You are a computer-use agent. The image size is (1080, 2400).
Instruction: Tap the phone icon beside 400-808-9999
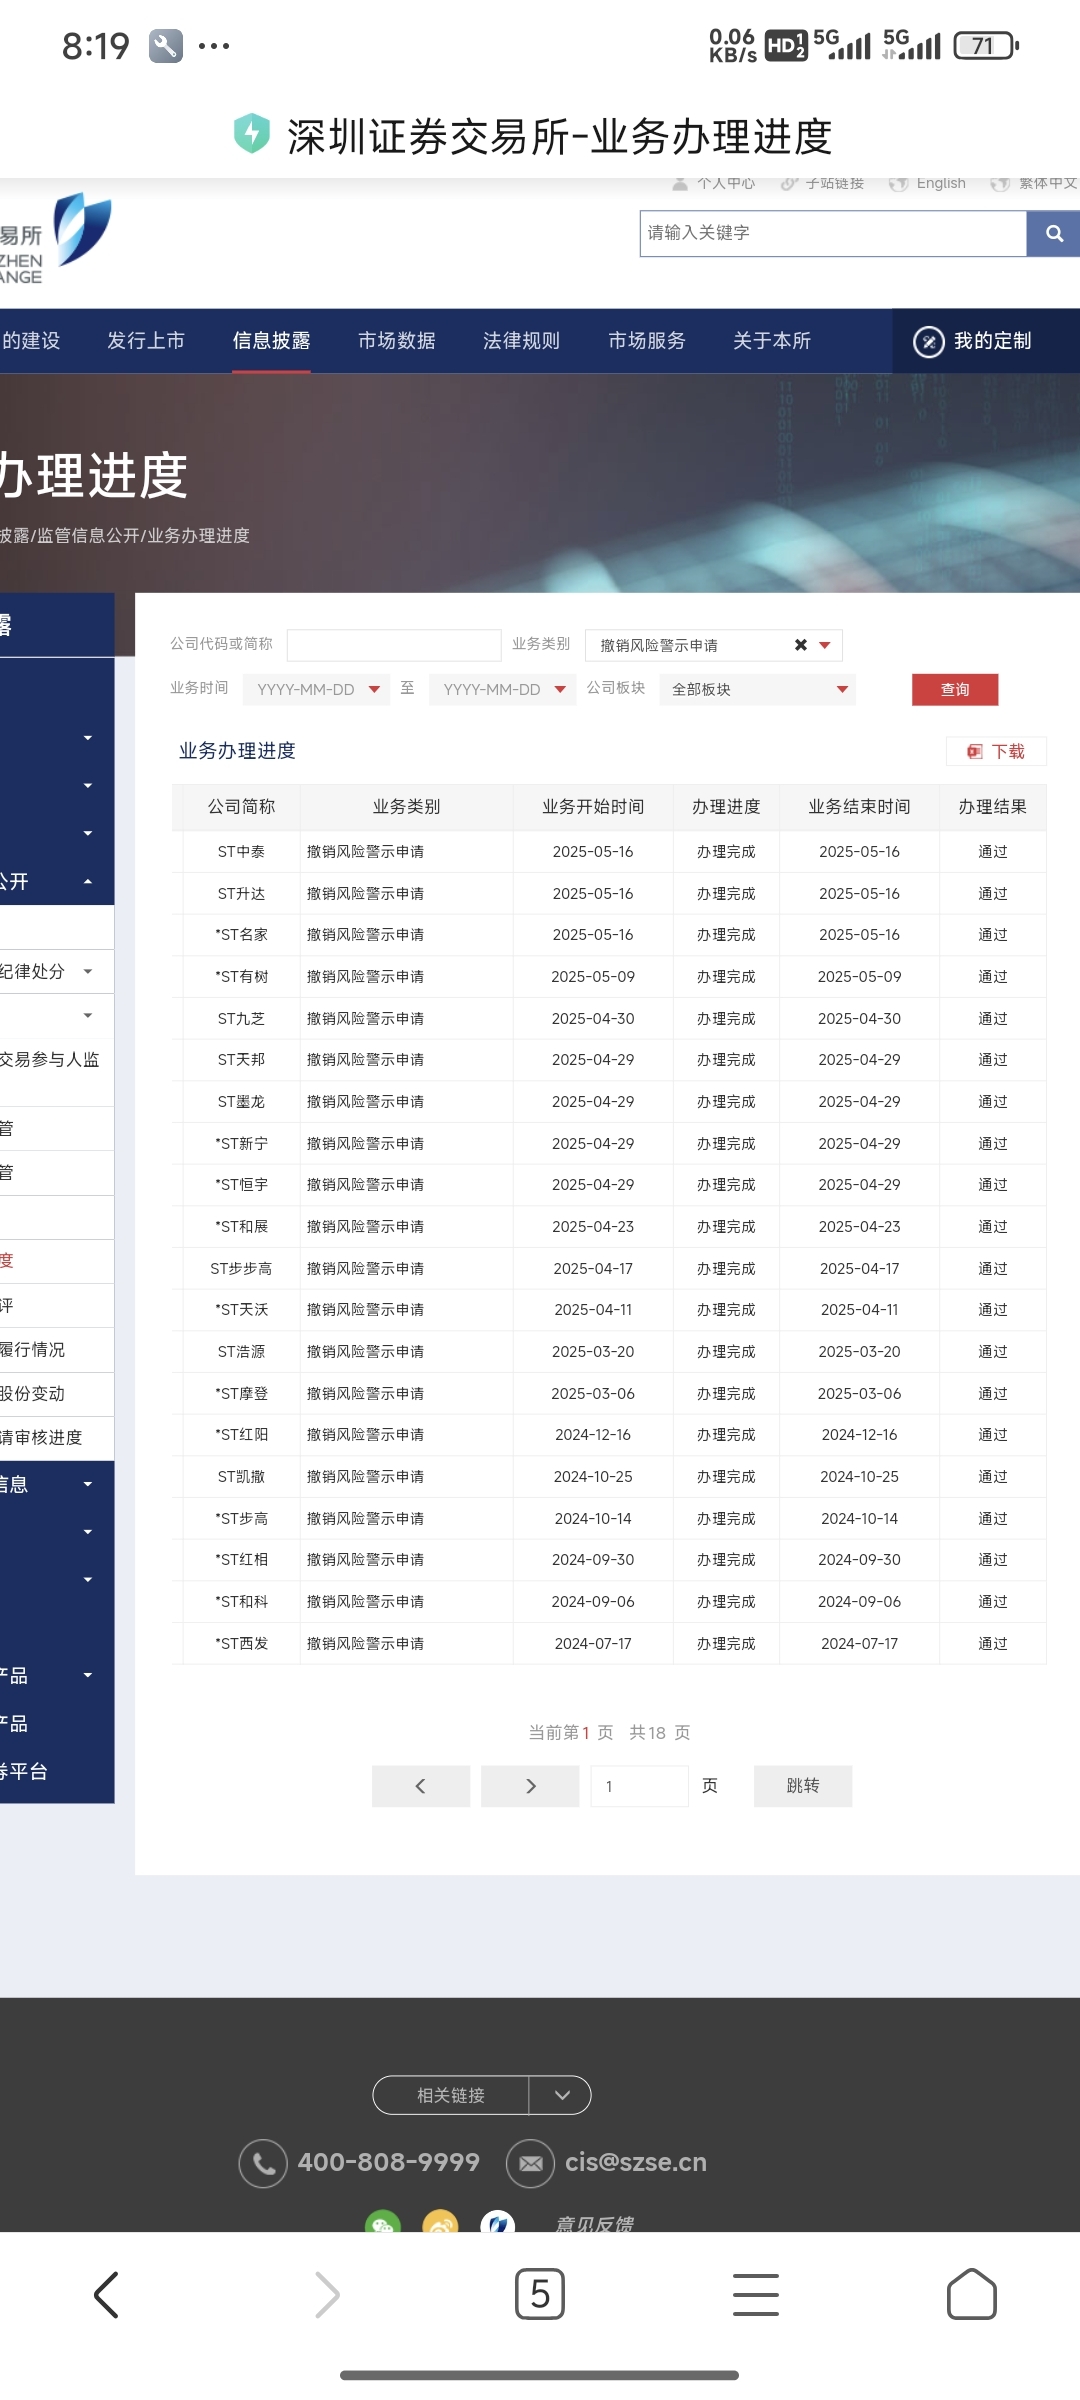click(x=263, y=2163)
